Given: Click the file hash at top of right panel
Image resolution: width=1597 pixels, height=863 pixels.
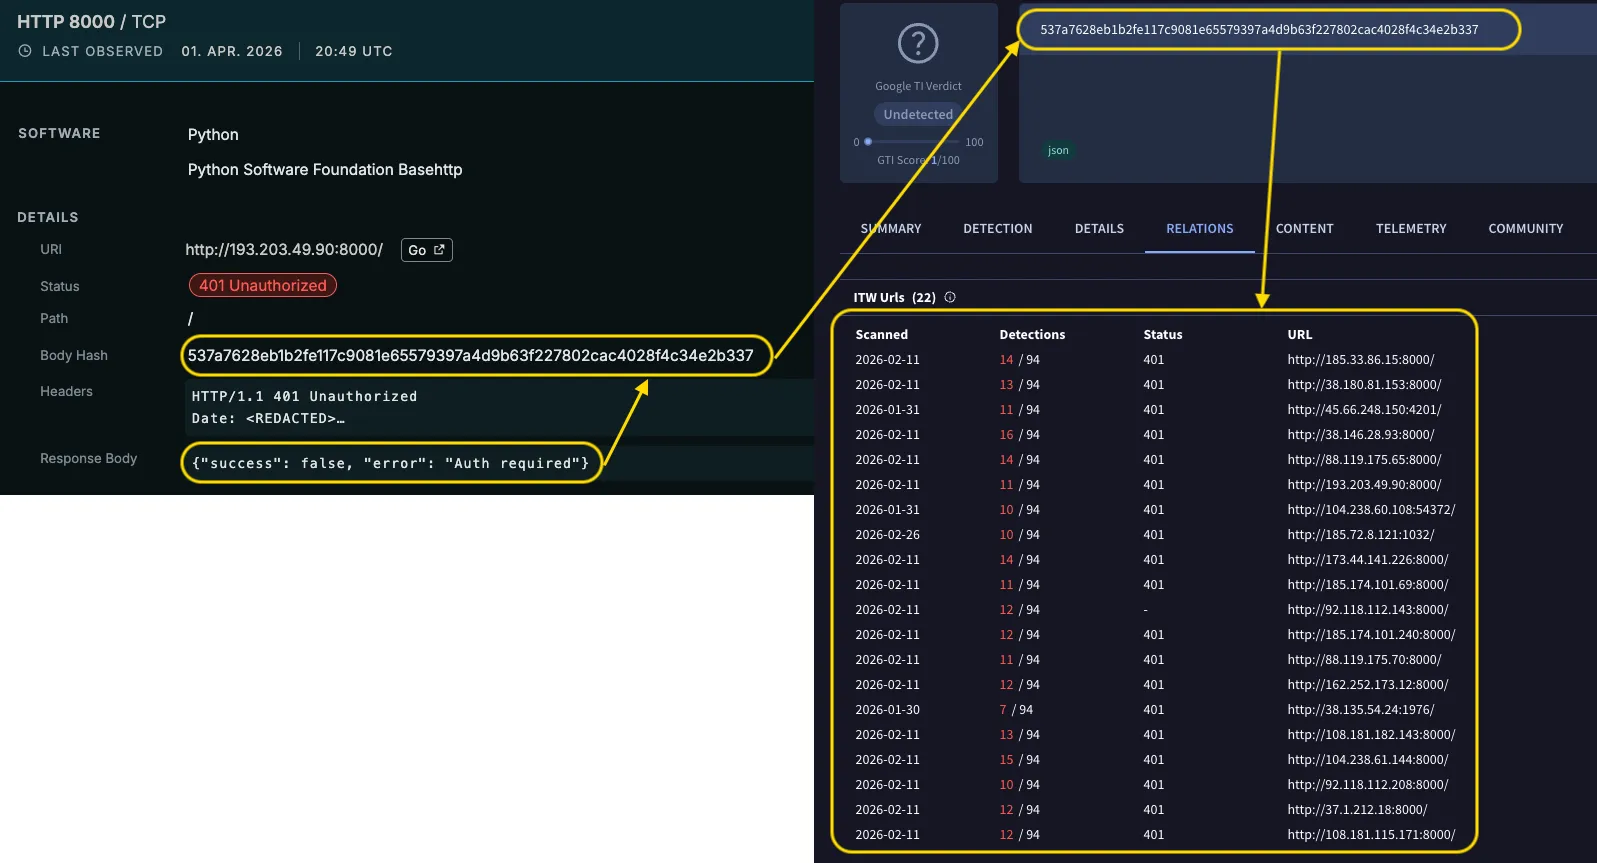Looking at the screenshot, I should pyautogui.click(x=1259, y=30).
